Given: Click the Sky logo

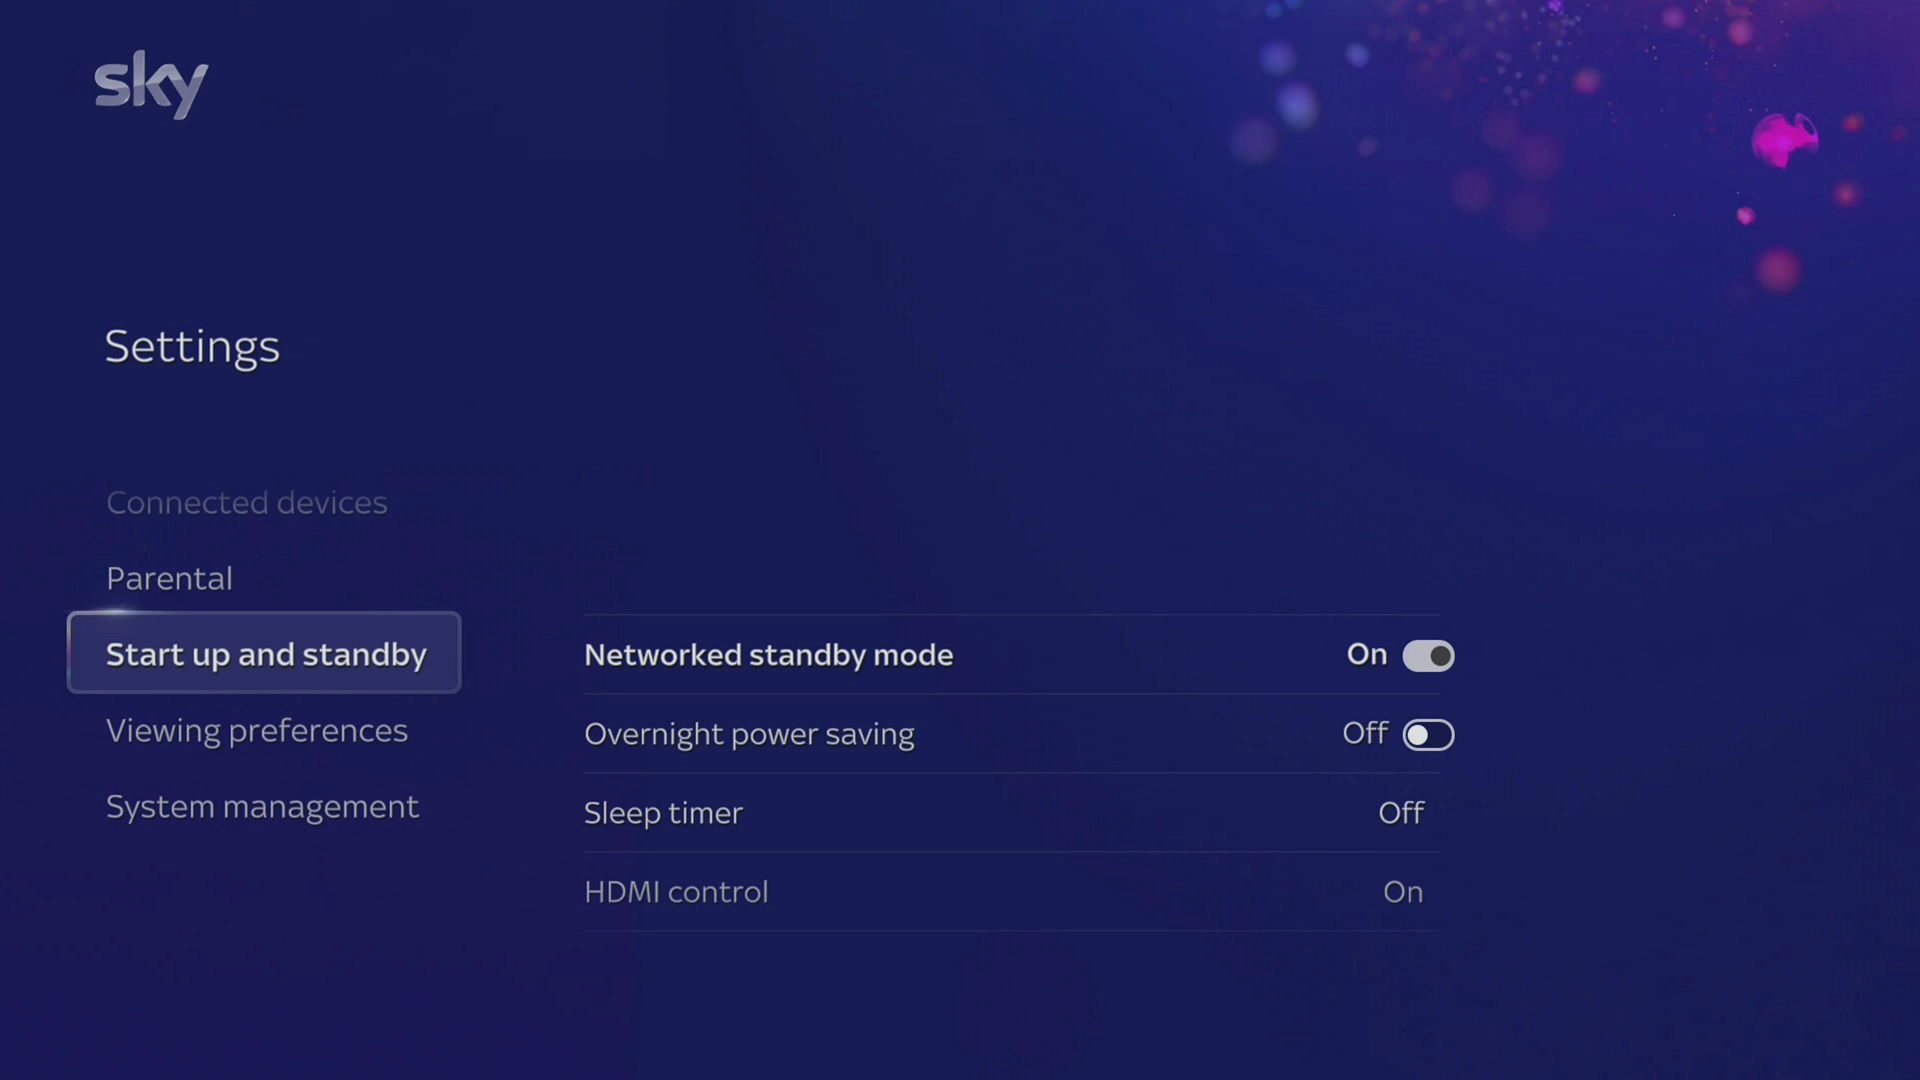Looking at the screenshot, I should coord(151,85).
